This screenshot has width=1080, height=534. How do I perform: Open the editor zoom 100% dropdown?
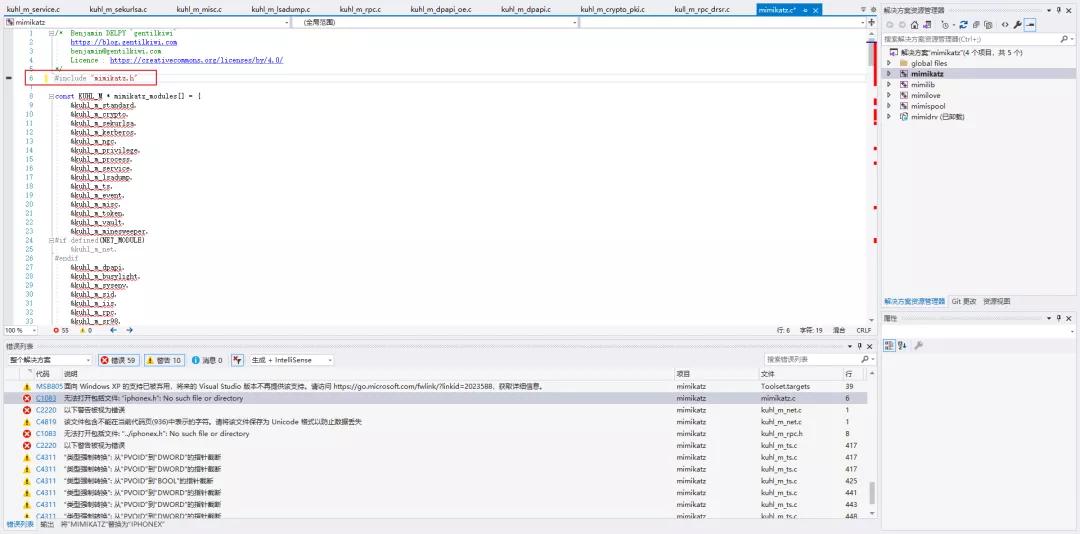tap(34, 330)
